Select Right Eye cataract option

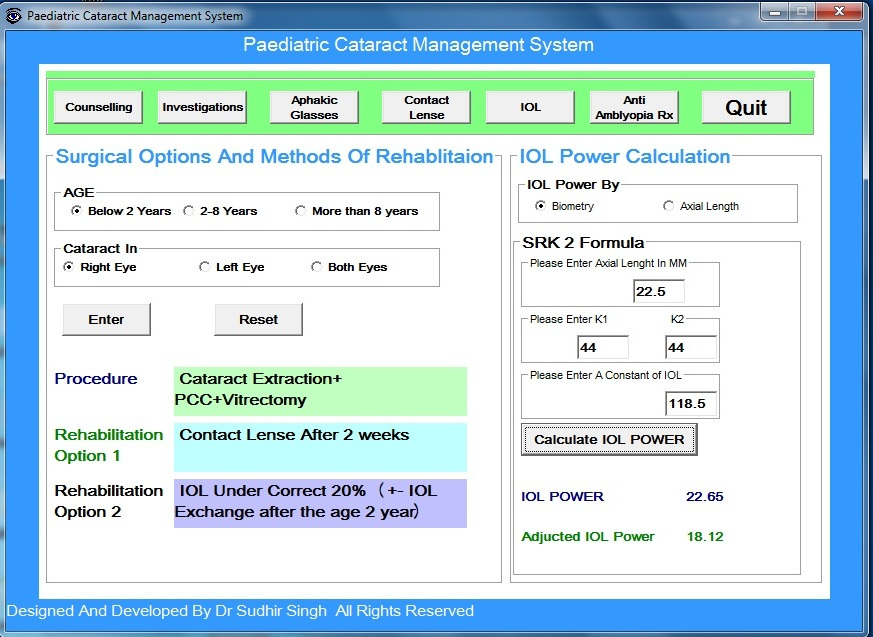[69, 267]
